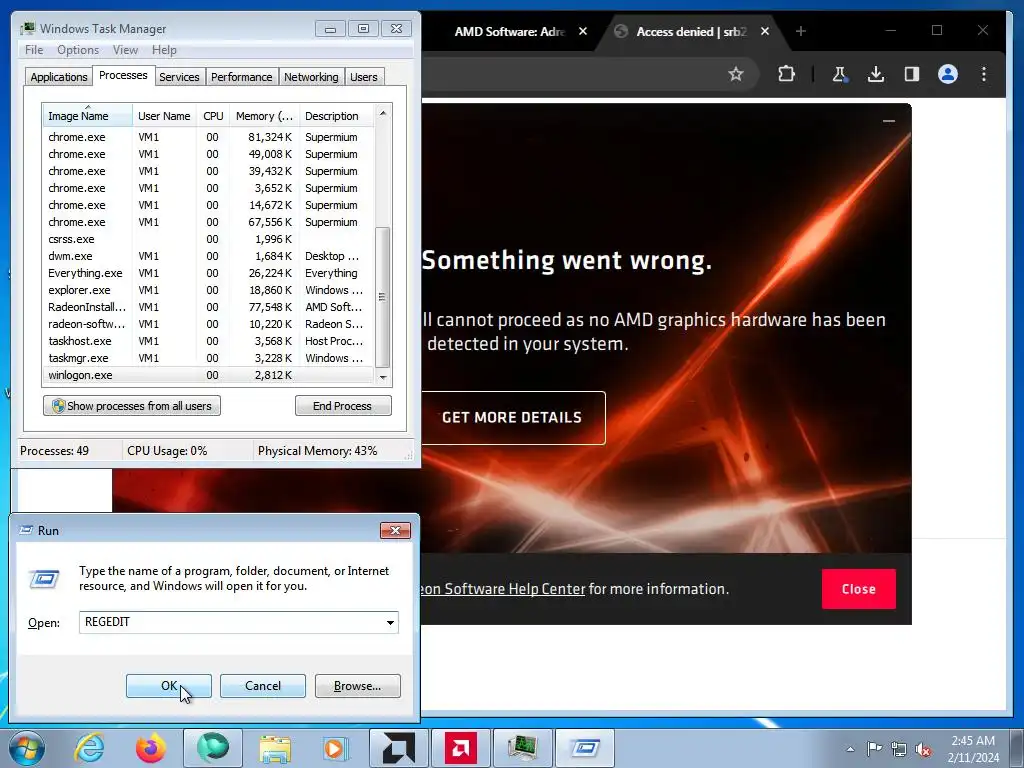The height and width of the screenshot is (768, 1024).
Task: Expand the Run dialog Open dropdown
Action: coord(390,622)
